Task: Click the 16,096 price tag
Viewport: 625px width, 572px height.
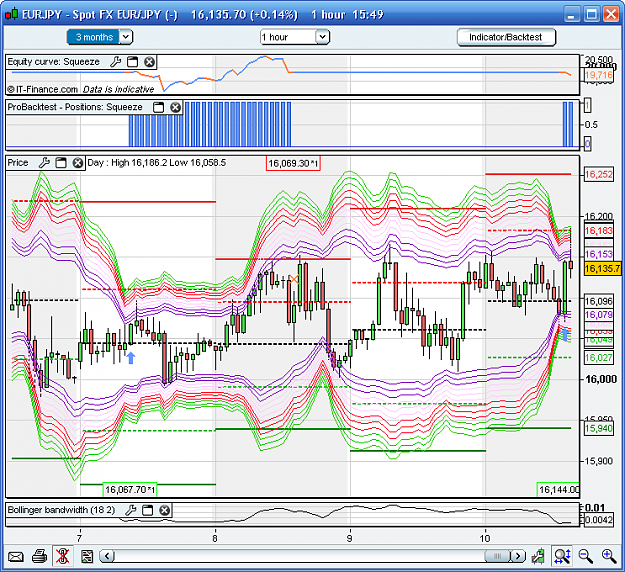Action: pyautogui.click(x=598, y=301)
